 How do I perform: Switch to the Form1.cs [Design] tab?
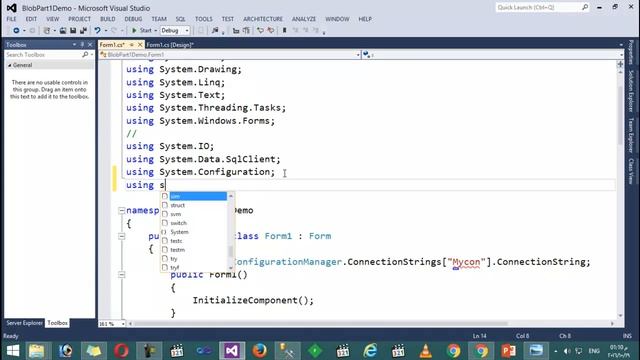(170, 45)
